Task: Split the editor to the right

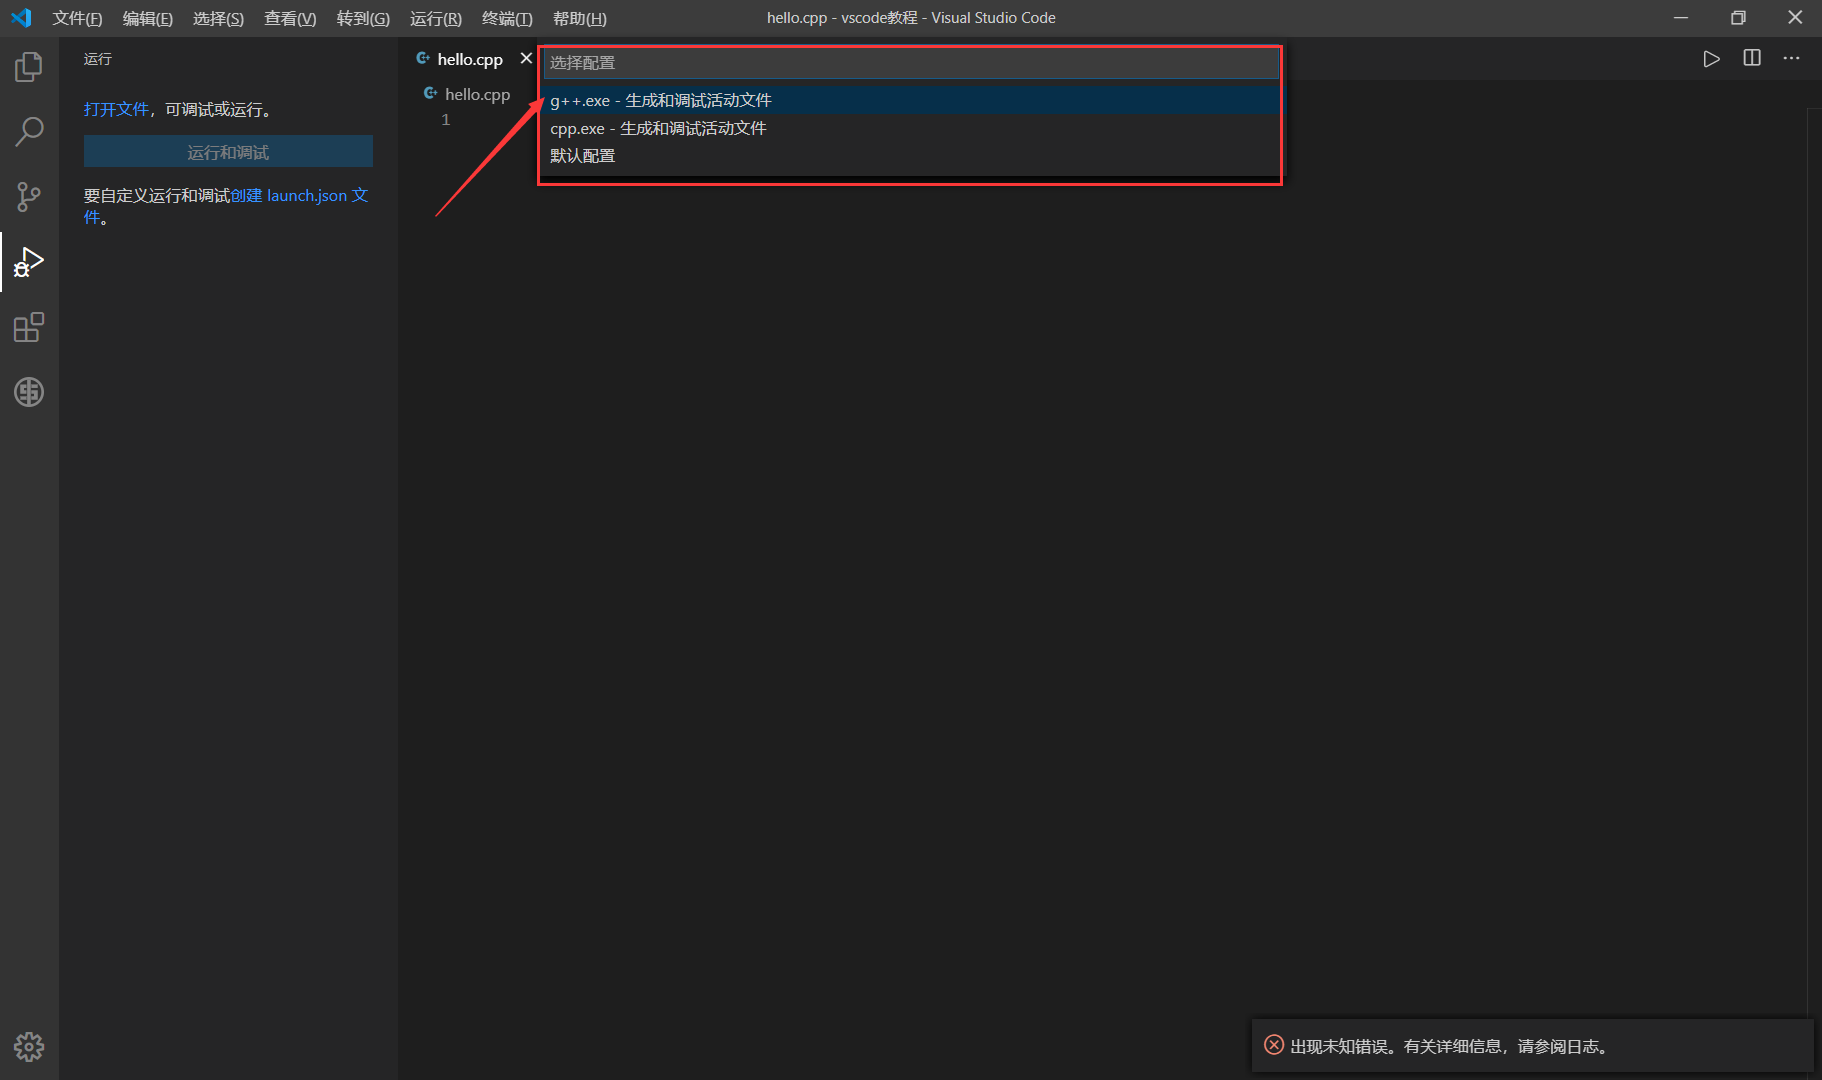Action: (1752, 58)
